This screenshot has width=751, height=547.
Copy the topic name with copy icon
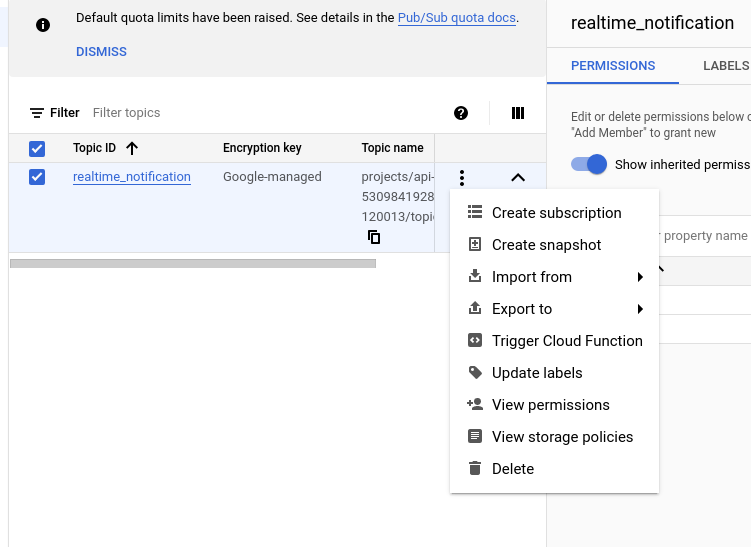(x=374, y=237)
